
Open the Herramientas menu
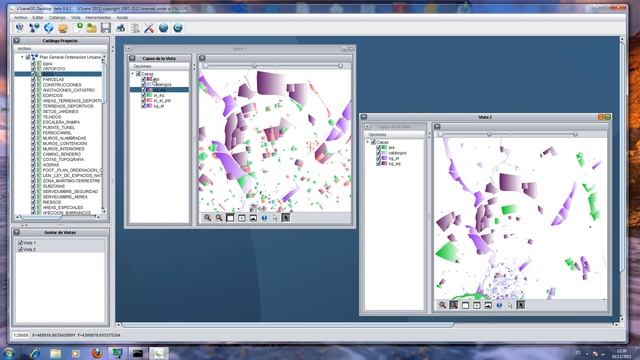point(98,18)
